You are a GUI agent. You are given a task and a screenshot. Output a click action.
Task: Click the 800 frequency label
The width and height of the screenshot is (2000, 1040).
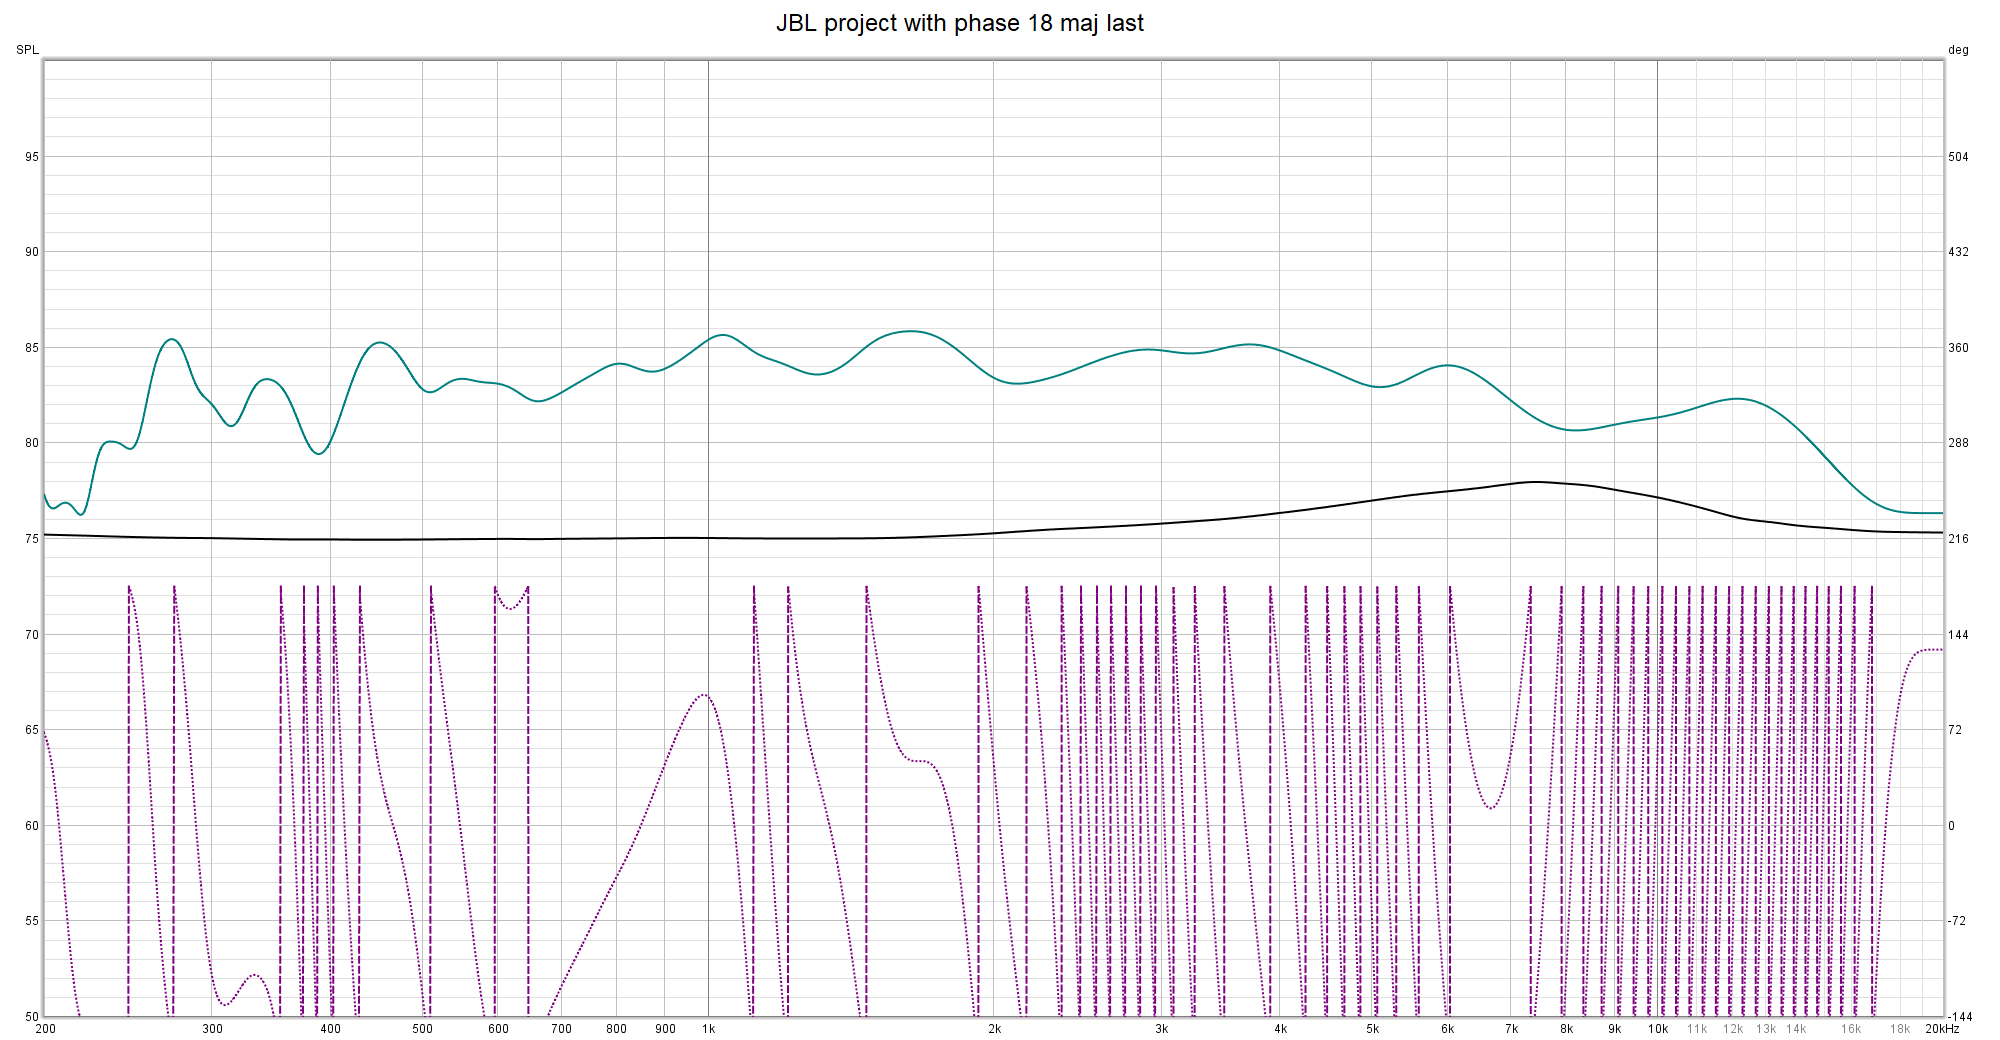(616, 1029)
